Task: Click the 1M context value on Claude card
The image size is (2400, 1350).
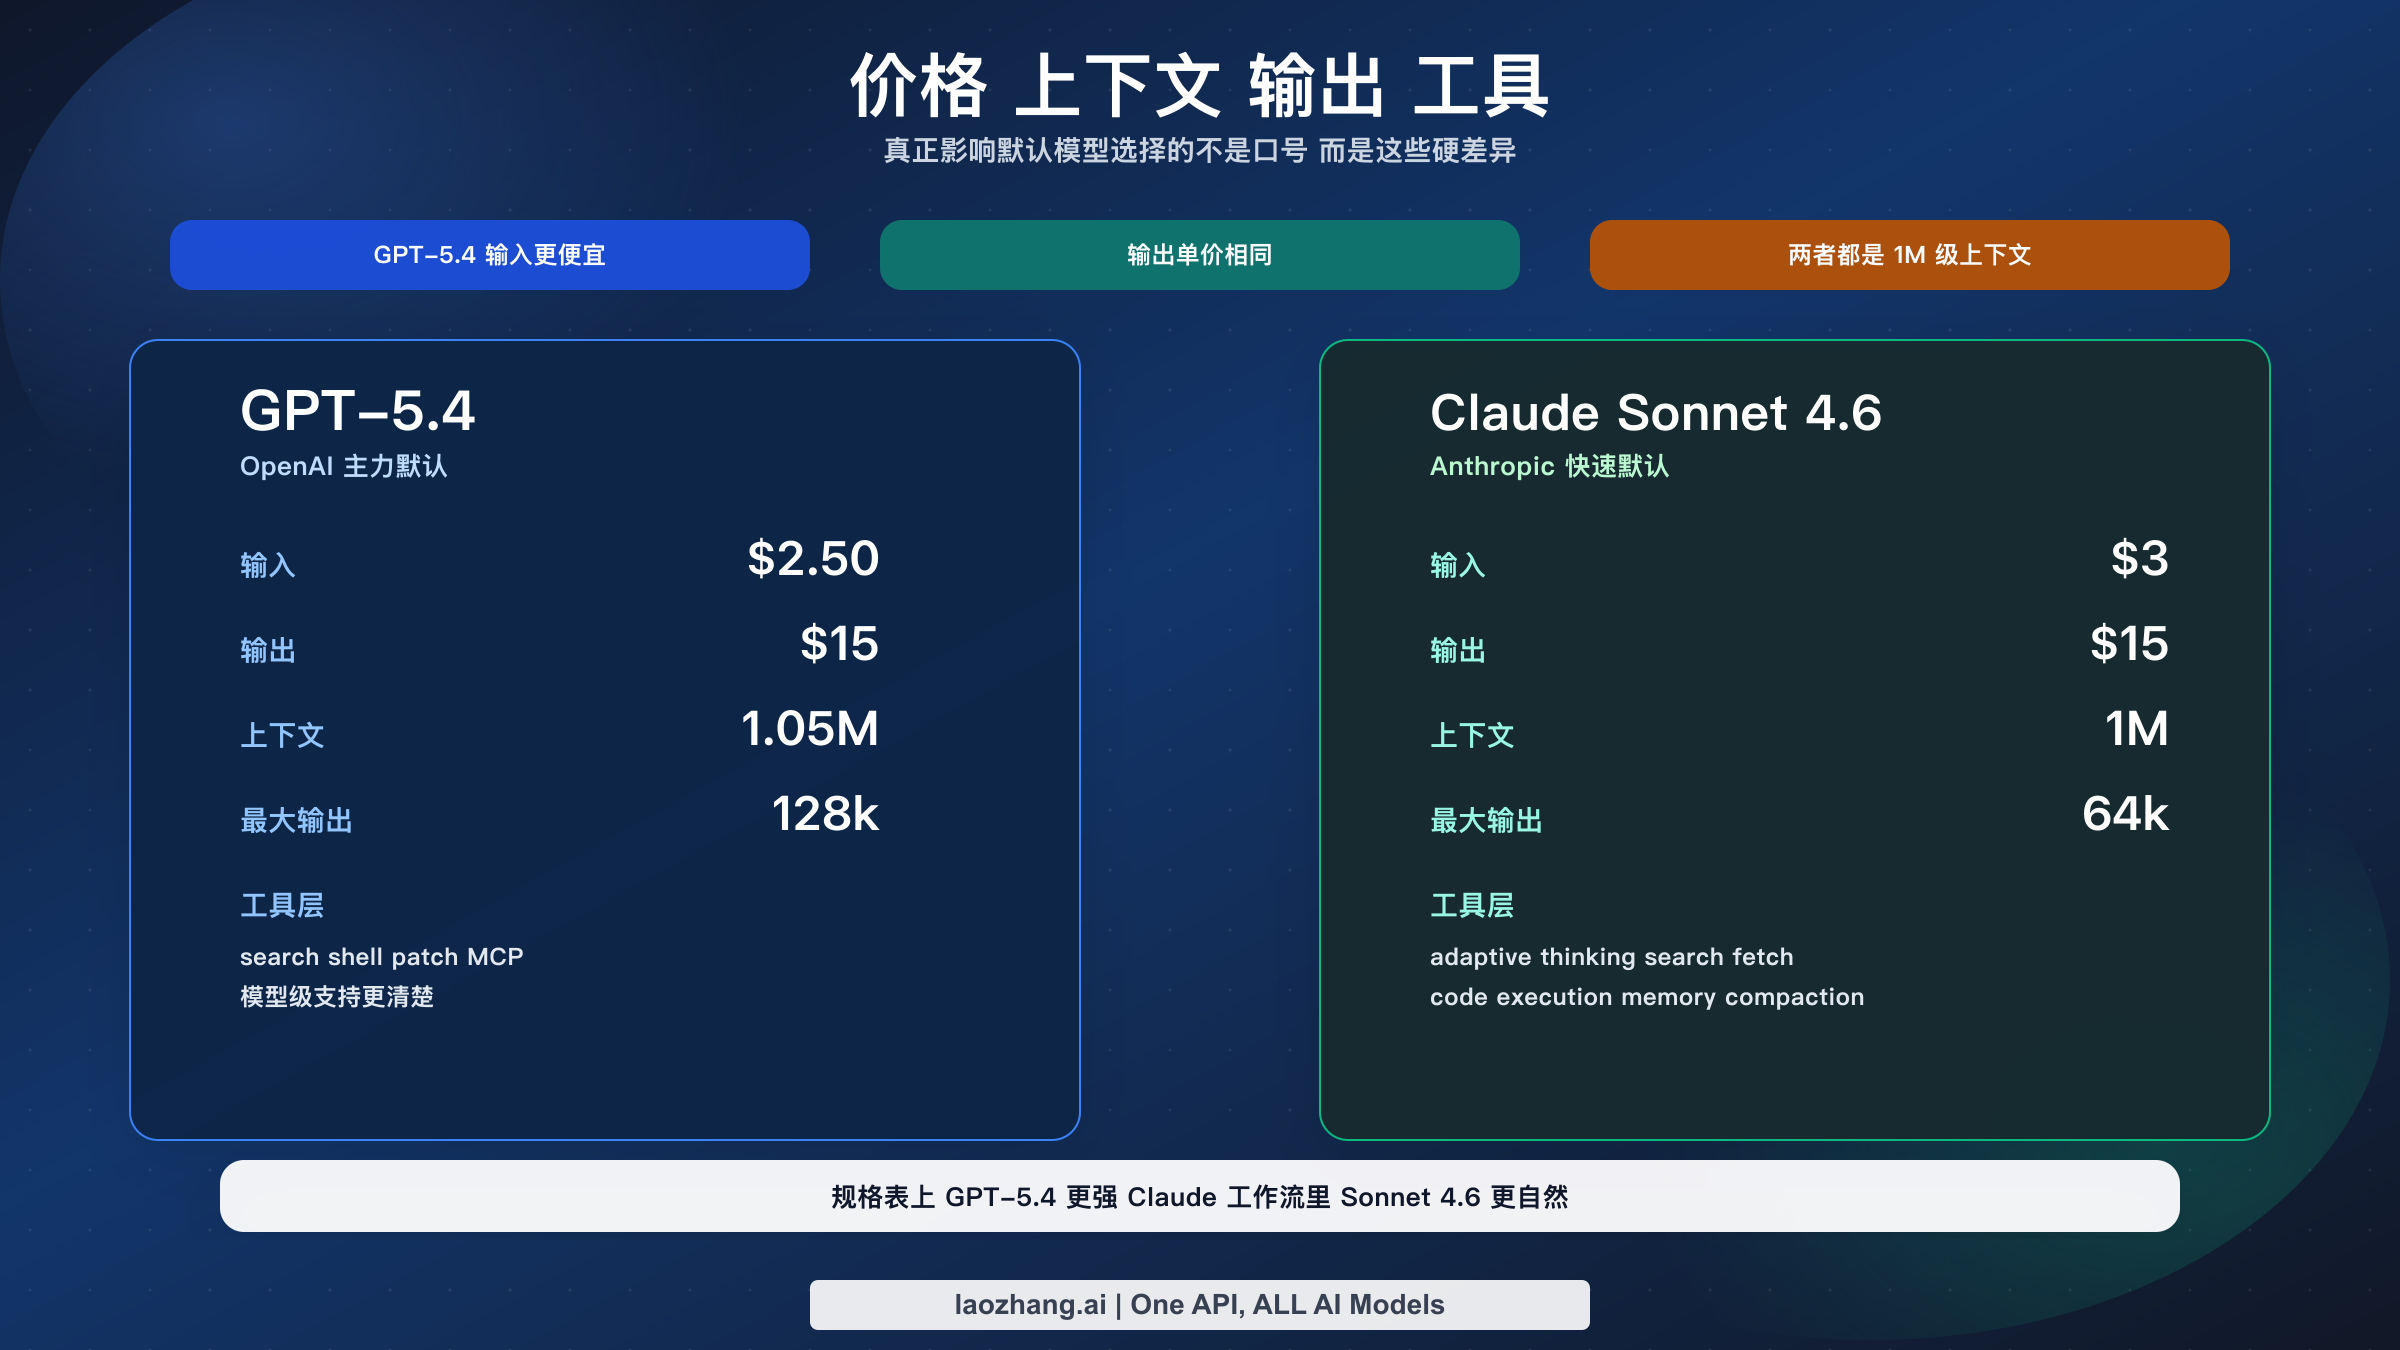Action: 2134,730
